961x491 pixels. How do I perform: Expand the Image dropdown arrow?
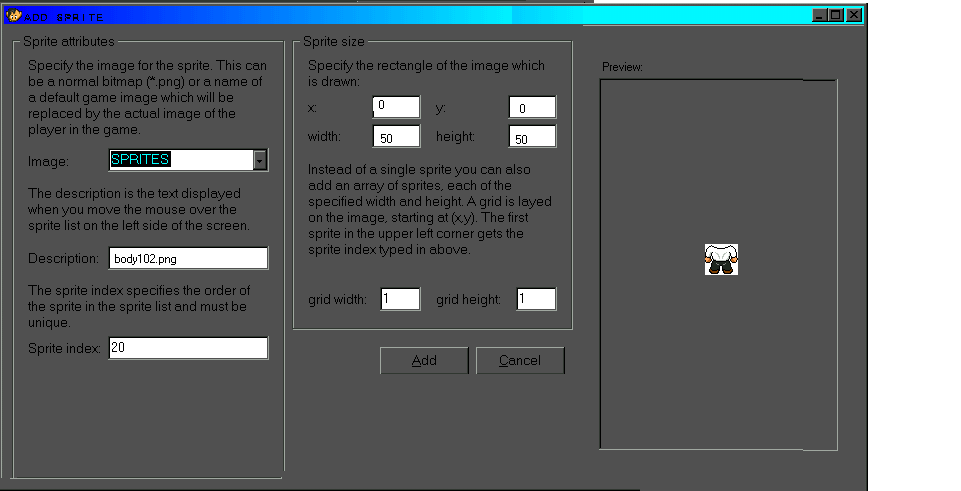coord(260,160)
